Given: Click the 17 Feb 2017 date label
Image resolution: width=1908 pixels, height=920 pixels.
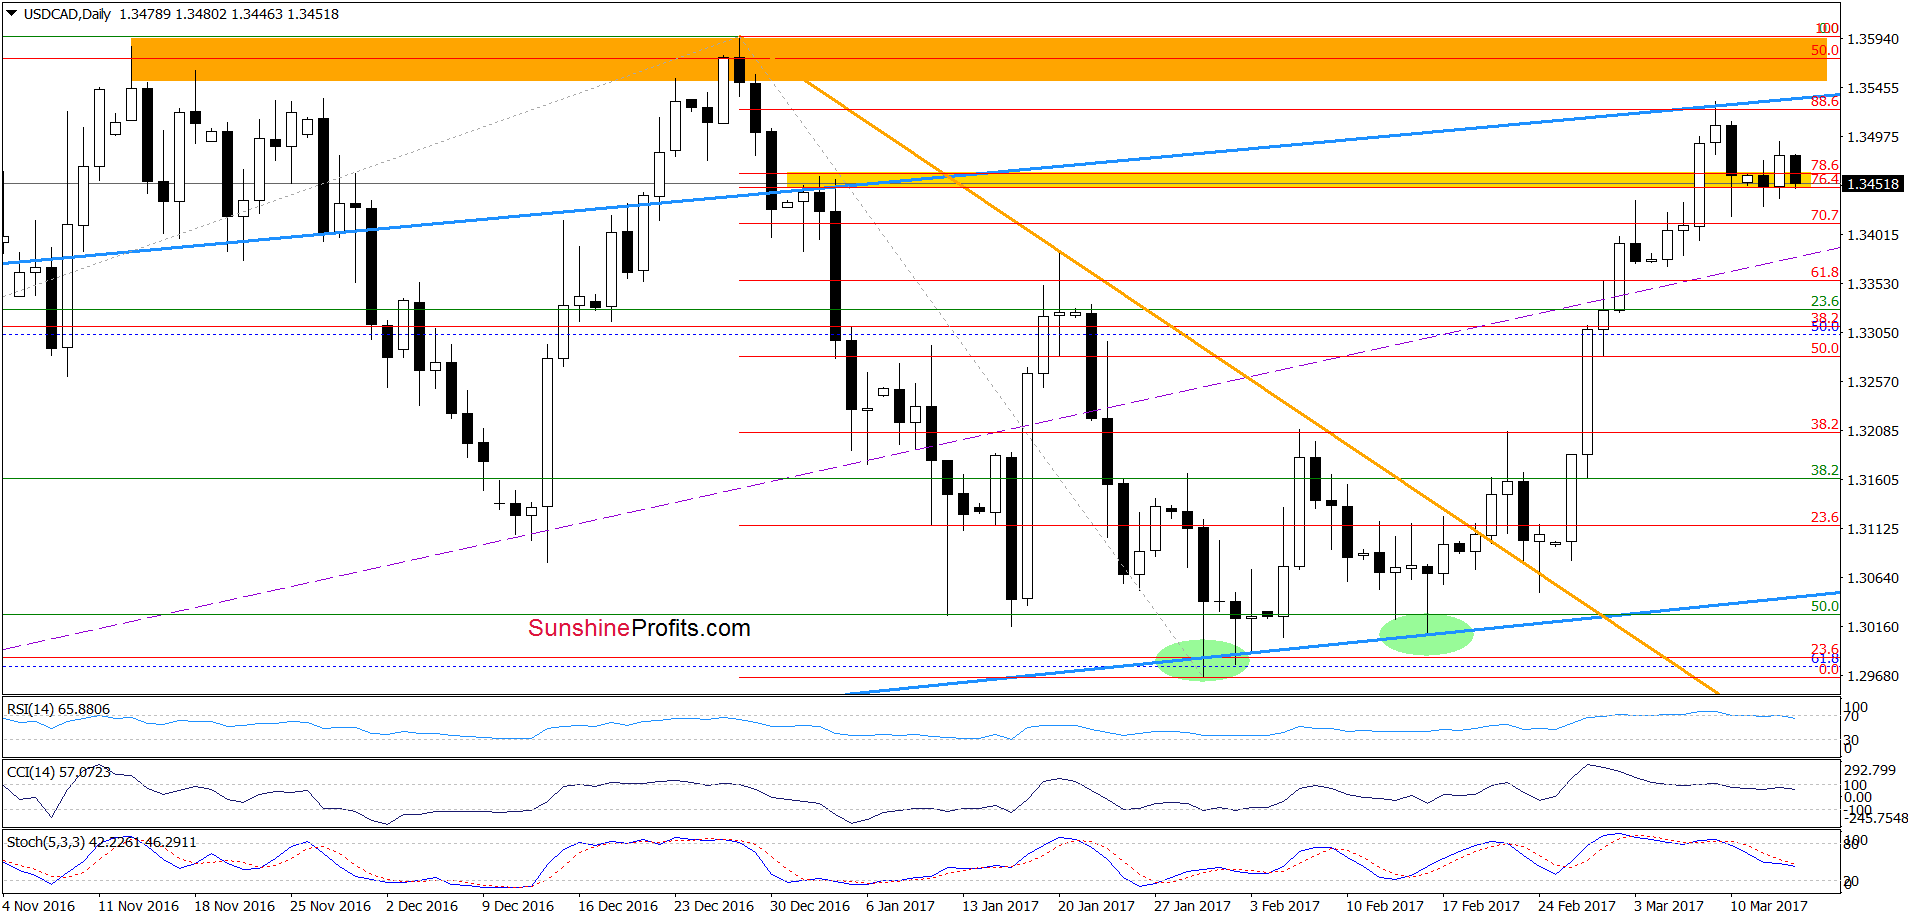Looking at the screenshot, I should click(1481, 906).
